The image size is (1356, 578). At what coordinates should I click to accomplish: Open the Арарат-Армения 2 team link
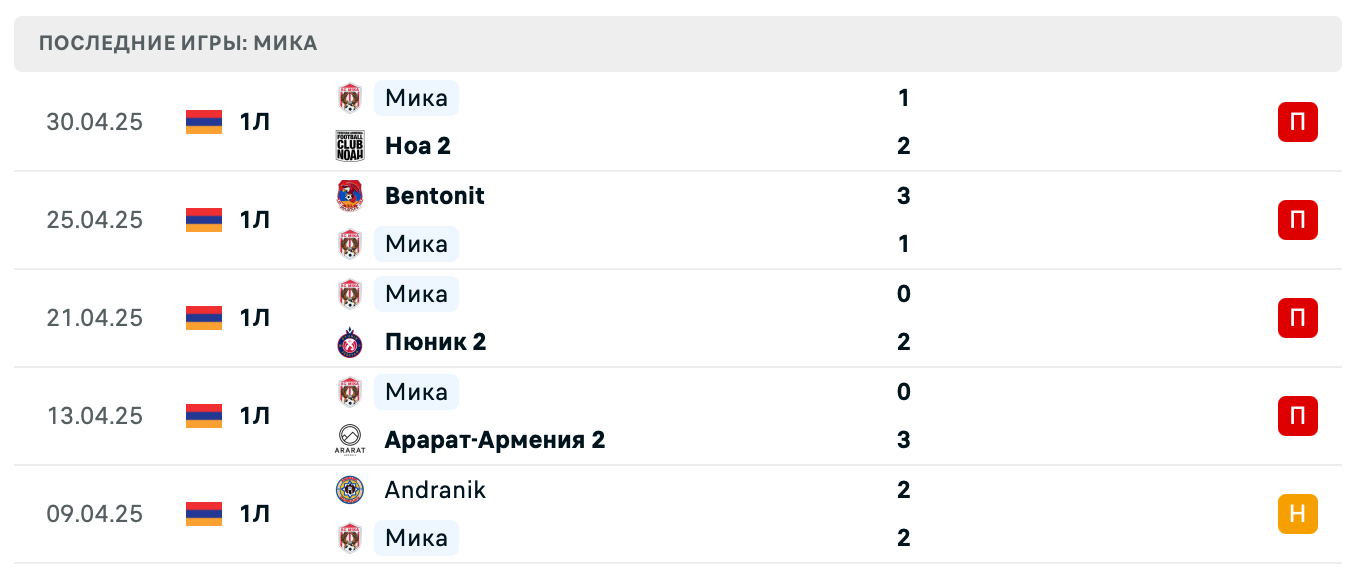(494, 440)
